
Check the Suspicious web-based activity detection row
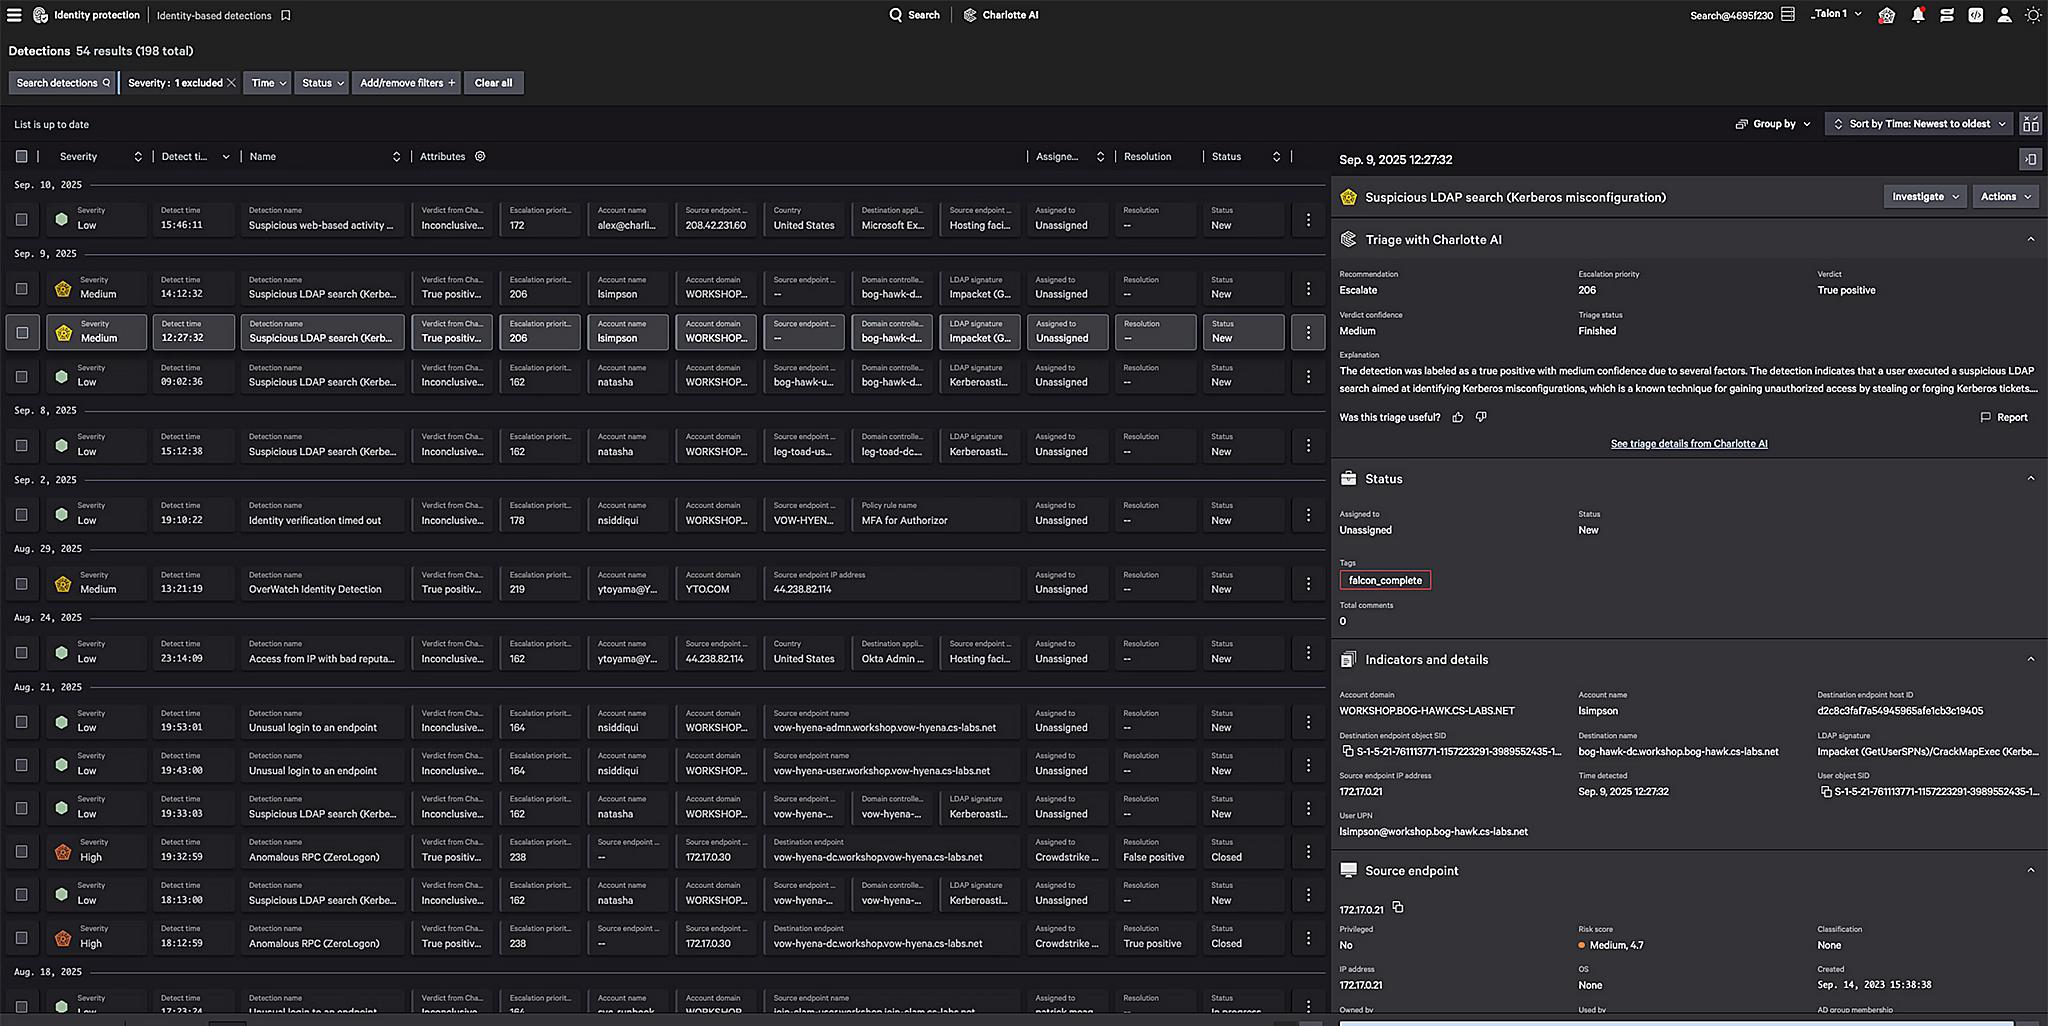[21, 219]
